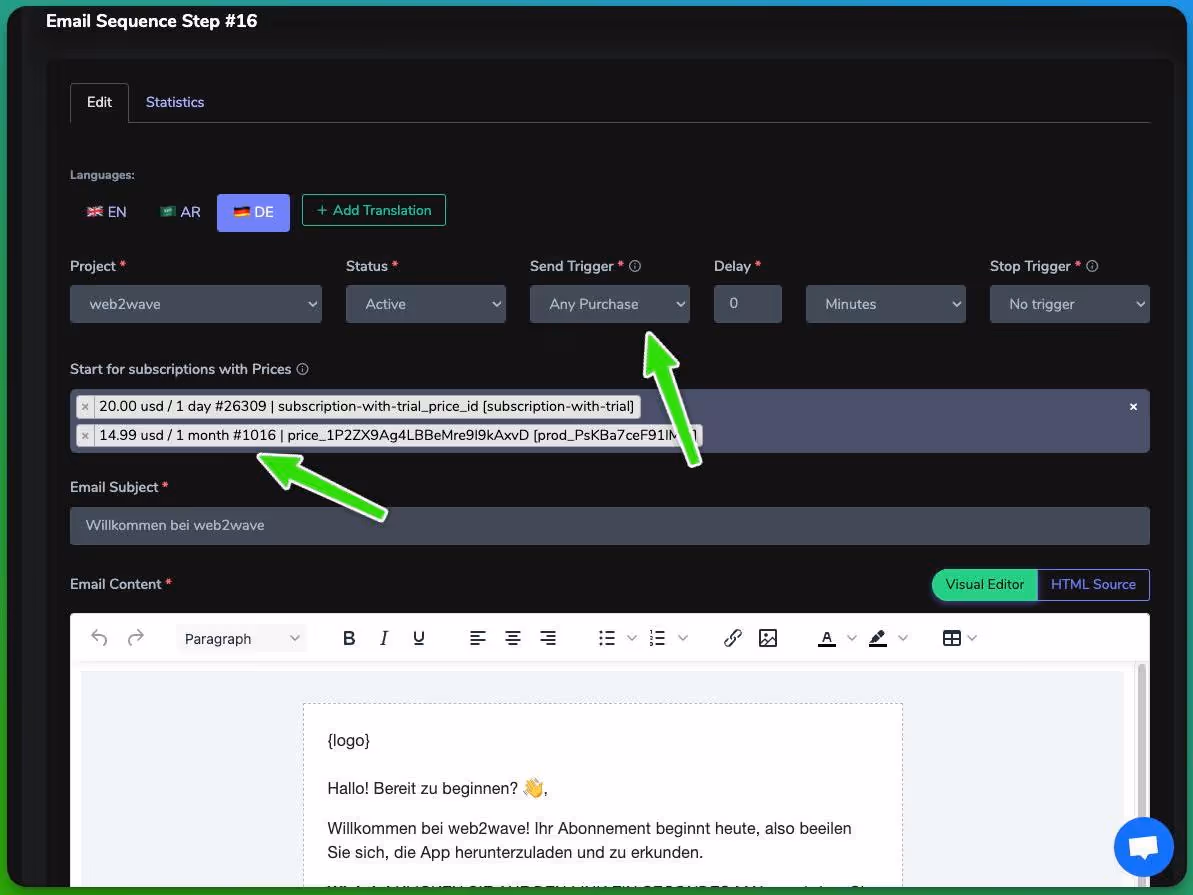Click 'Hallo! Bereit zu beginnen?' line

pos(437,788)
